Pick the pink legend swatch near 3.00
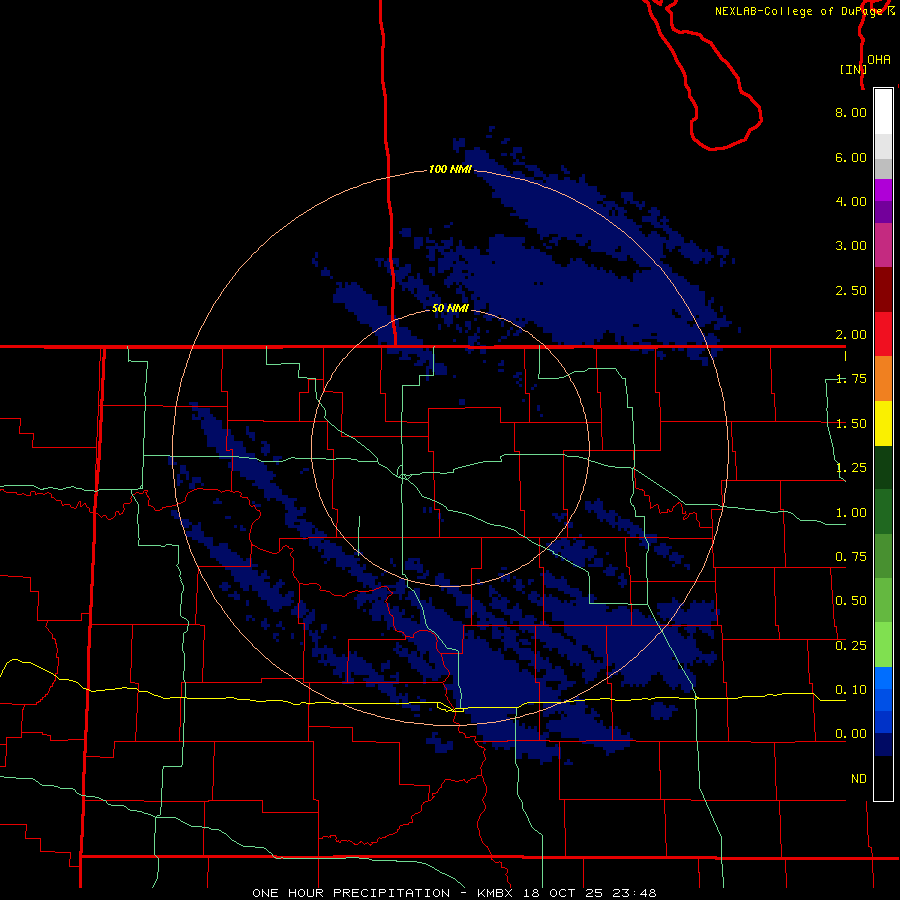The width and height of the screenshot is (900, 900). tap(883, 245)
